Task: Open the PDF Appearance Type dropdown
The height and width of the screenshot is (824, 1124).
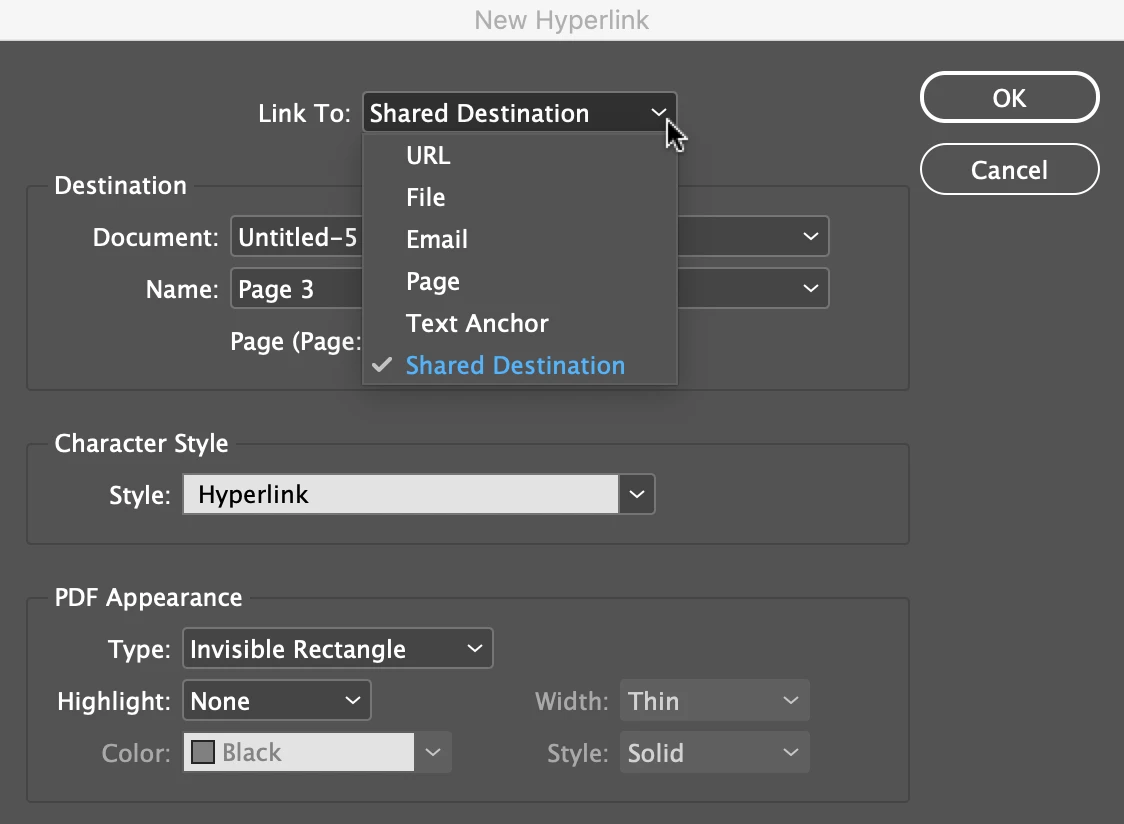Action: pyautogui.click(x=338, y=648)
